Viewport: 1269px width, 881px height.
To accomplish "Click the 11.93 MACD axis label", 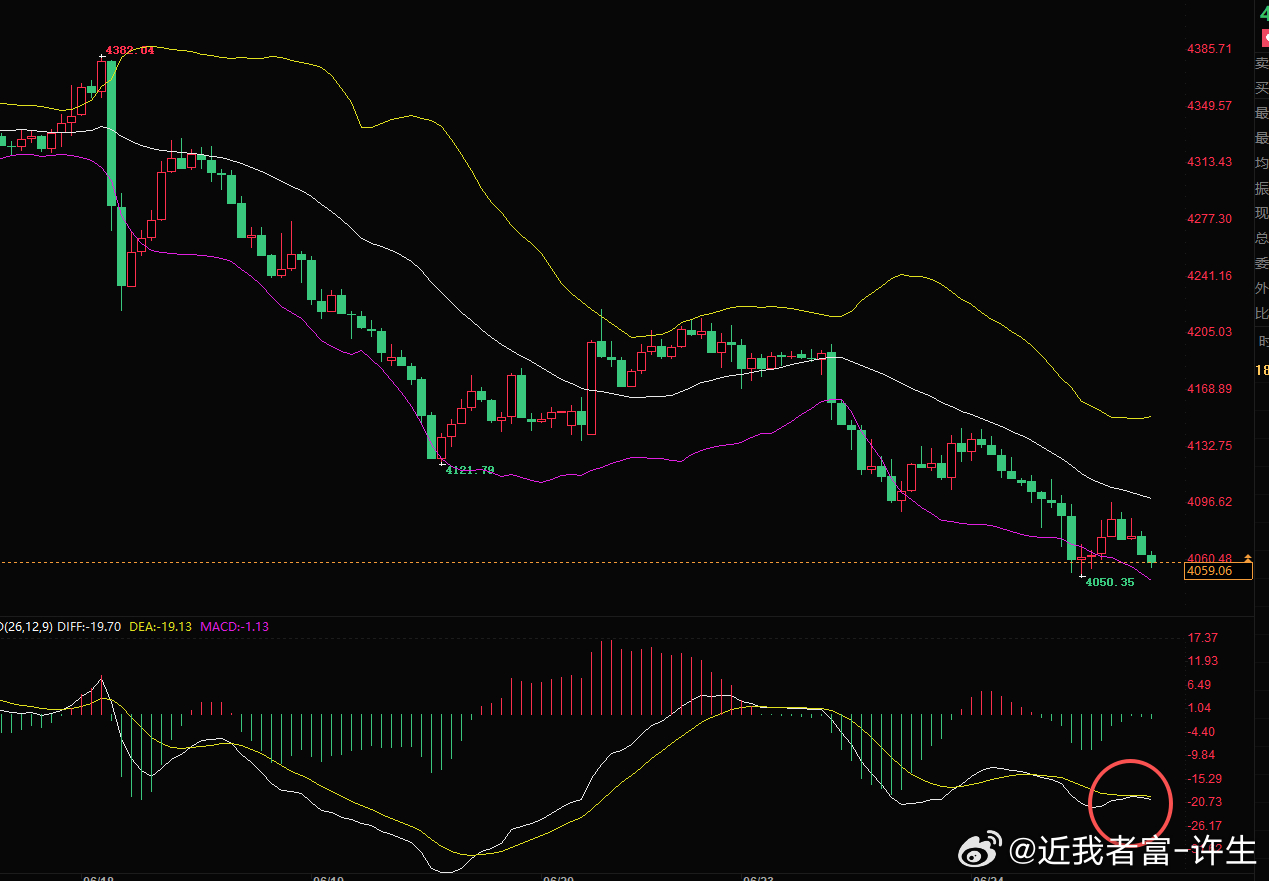I will point(1202,660).
